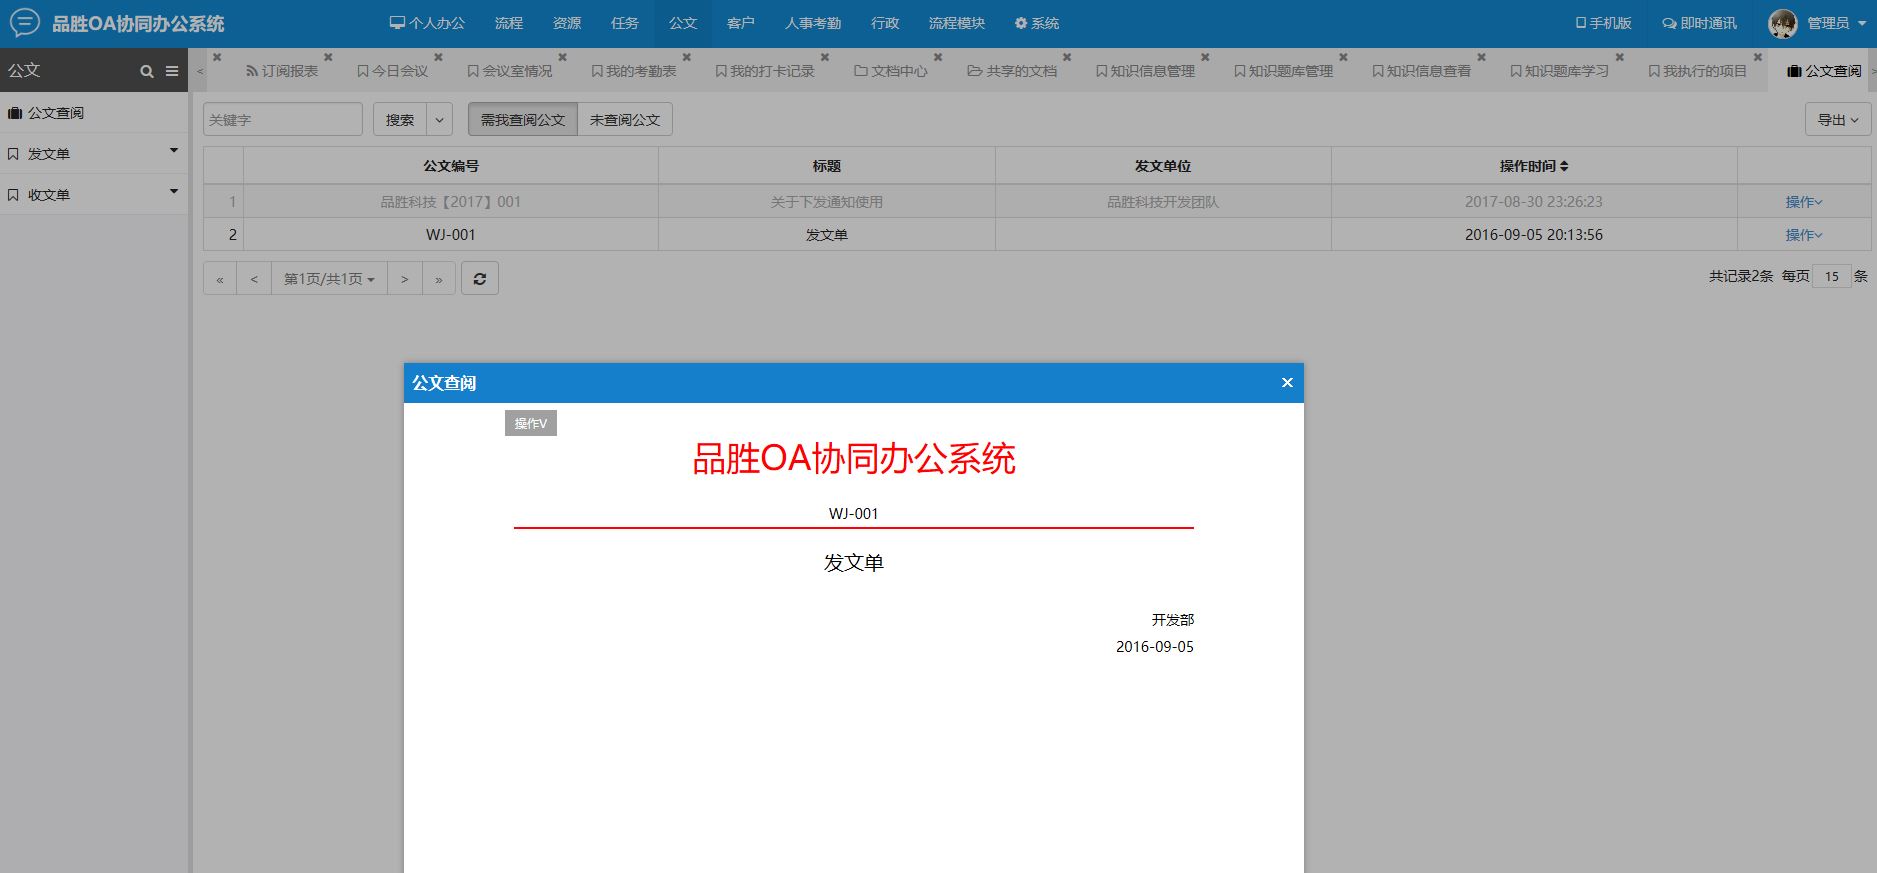
Task: Click the 品胜科技开发团队 cell
Action: pos(1163,202)
